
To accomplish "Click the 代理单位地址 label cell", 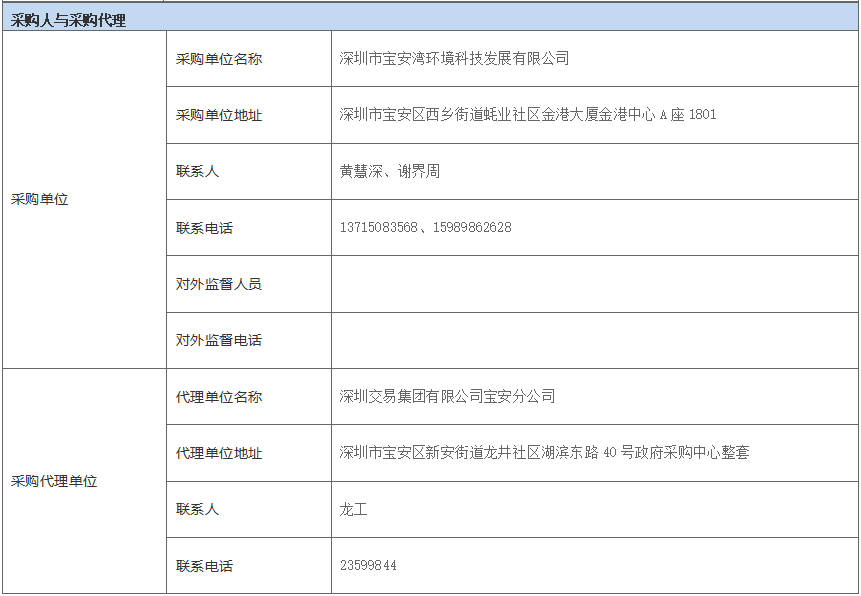I will (x=219, y=453).
